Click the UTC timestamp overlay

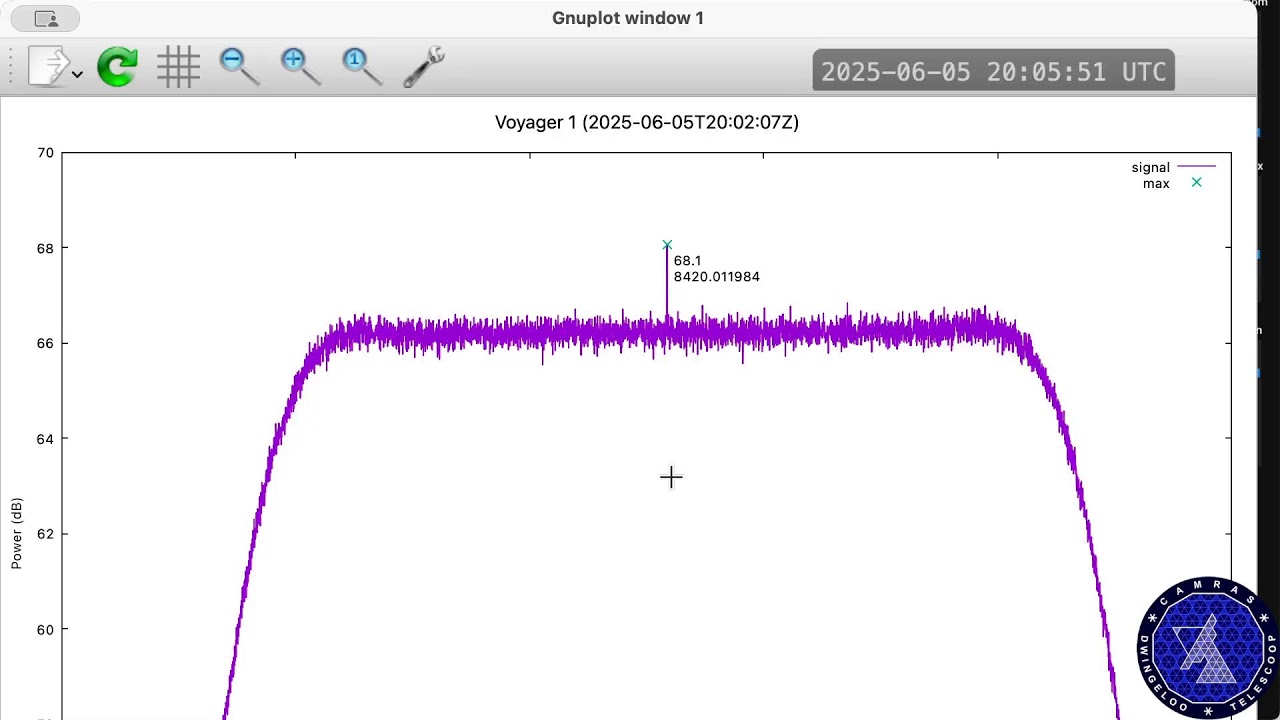tap(993, 71)
